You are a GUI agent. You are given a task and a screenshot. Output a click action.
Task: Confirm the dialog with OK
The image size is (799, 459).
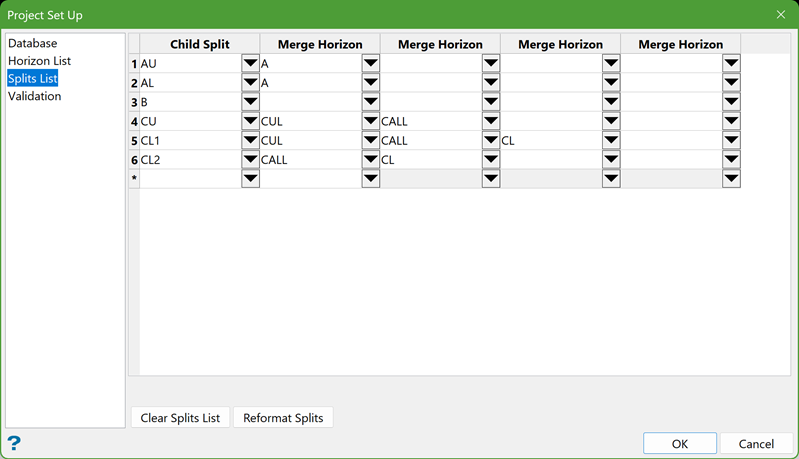pyautogui.click(x=680, y=443)
